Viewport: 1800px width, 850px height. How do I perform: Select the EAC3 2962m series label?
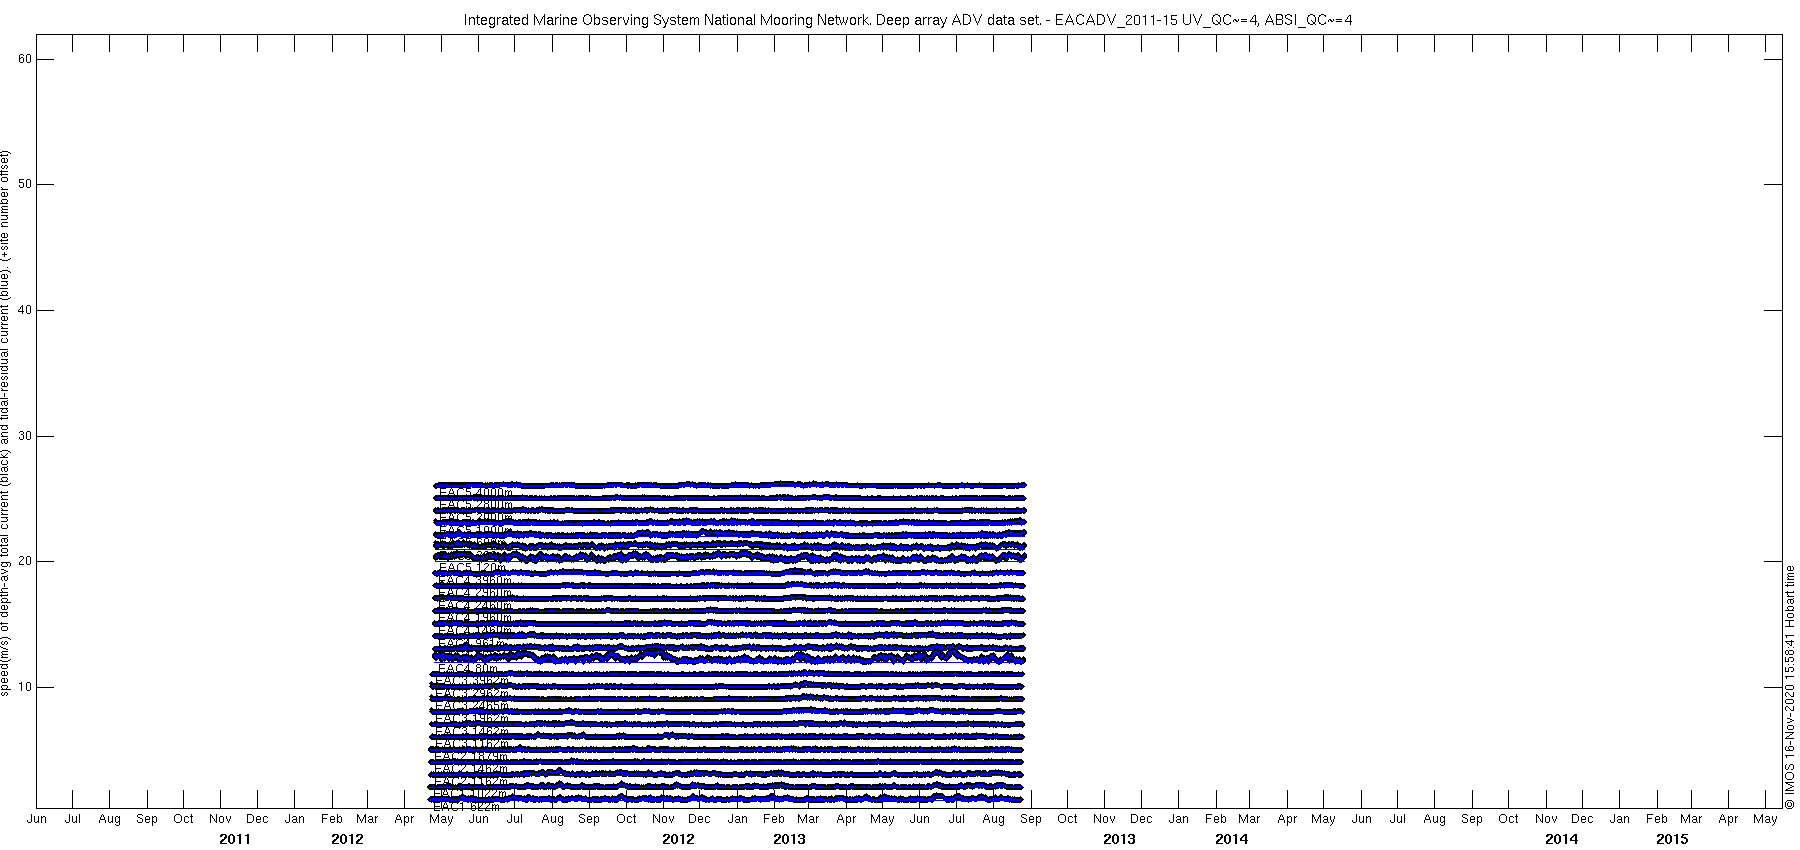[x=472, y=693]
